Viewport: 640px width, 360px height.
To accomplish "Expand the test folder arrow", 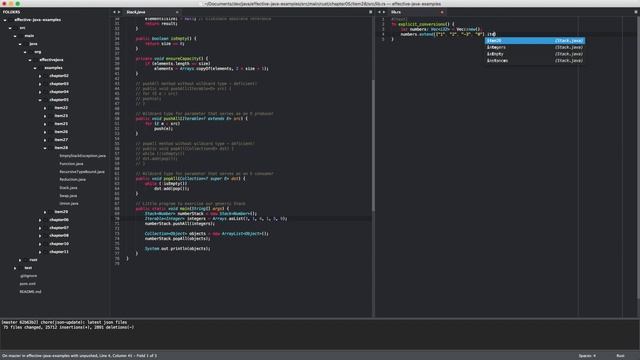I will pos(15,268).
